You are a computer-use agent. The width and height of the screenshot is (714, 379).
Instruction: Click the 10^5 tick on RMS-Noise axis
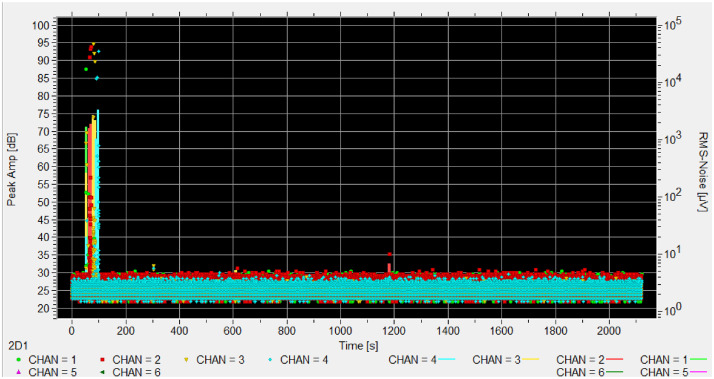coord(672,24)
